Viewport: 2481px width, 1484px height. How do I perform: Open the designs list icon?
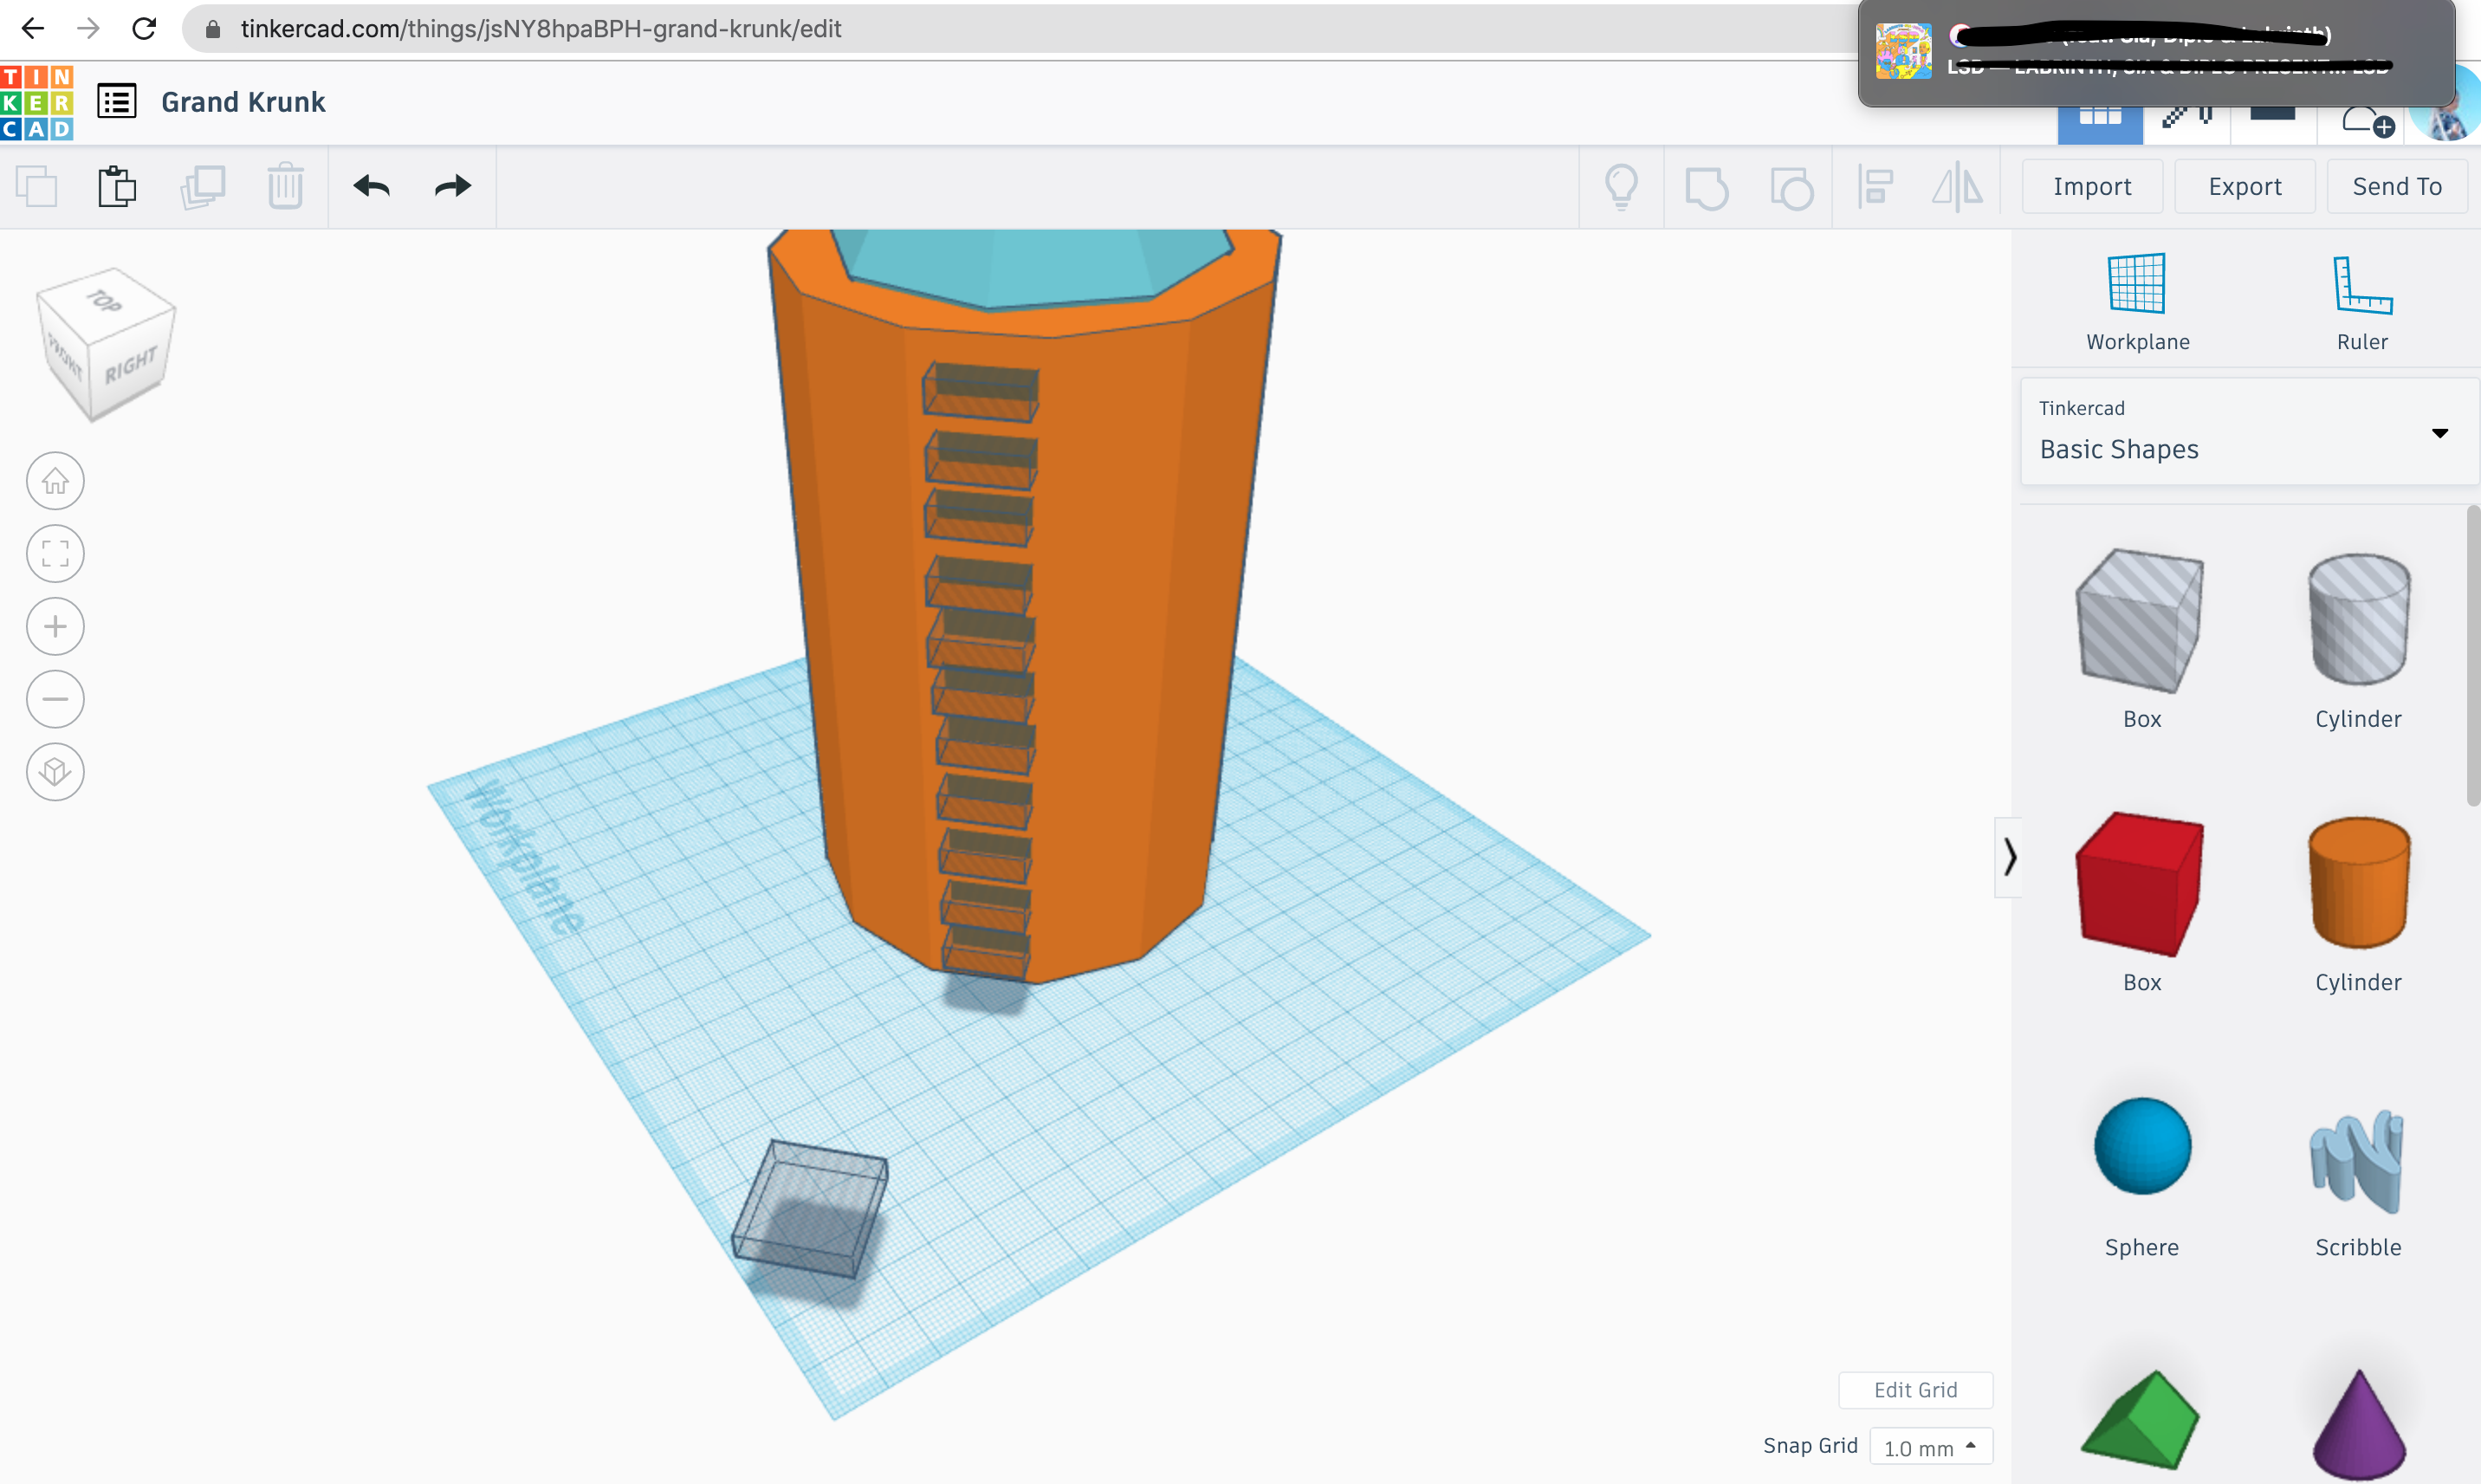tap(117, 101)
